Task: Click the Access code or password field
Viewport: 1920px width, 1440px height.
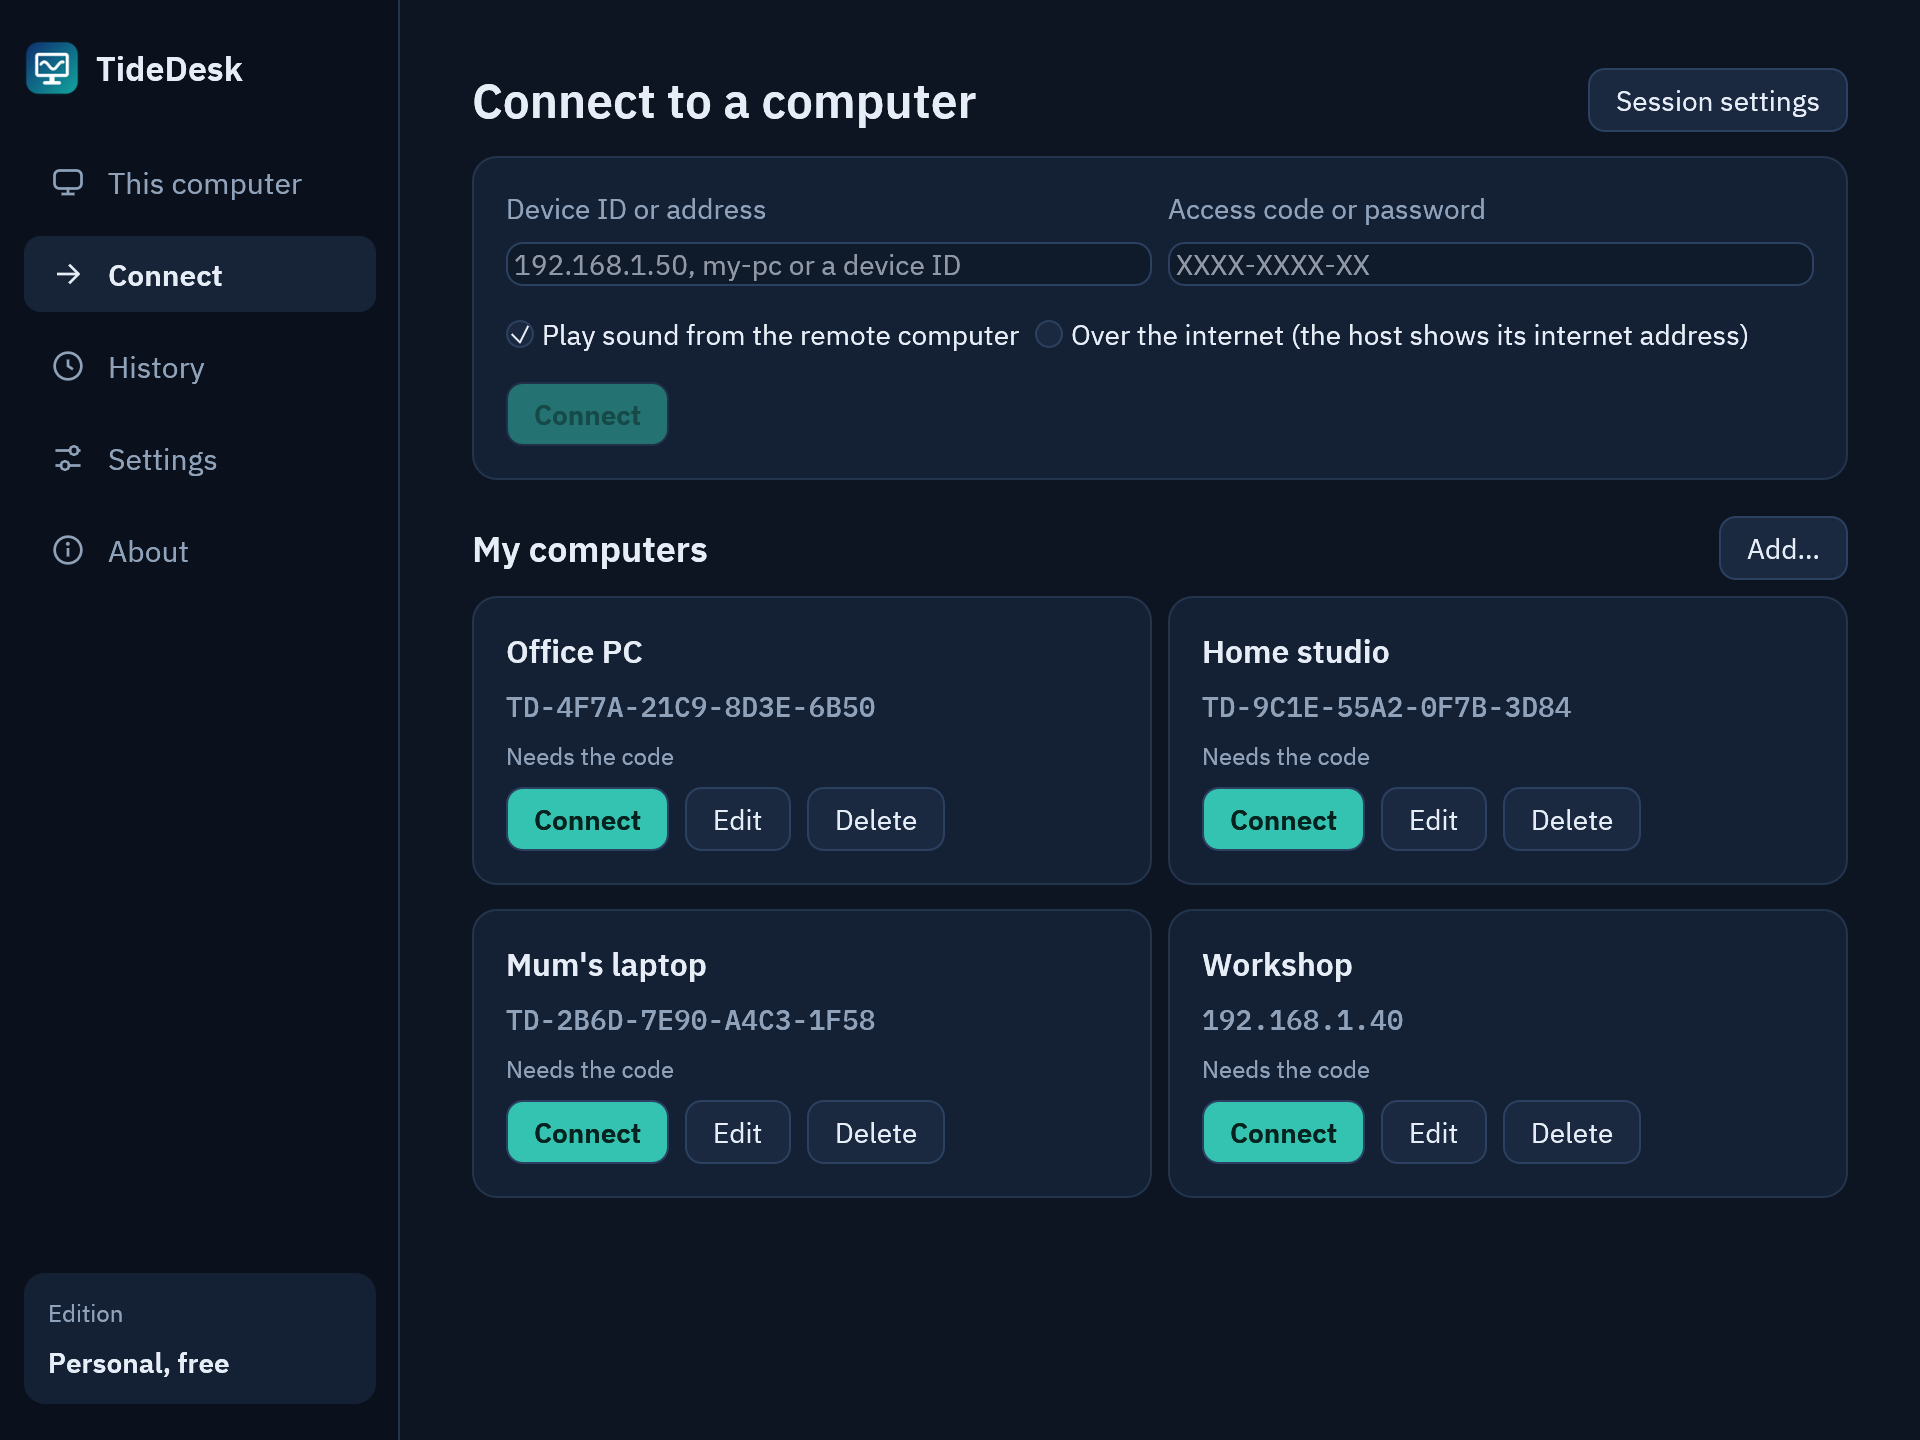Action: point(1490,265)
